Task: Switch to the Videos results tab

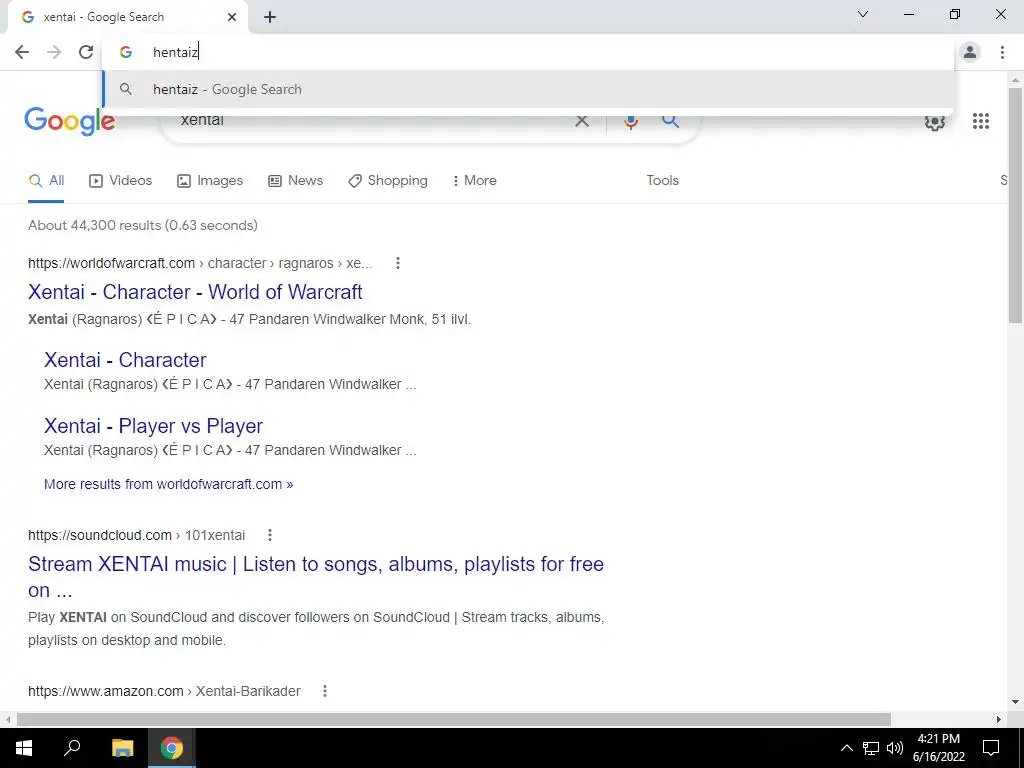Action: [121, 181]
